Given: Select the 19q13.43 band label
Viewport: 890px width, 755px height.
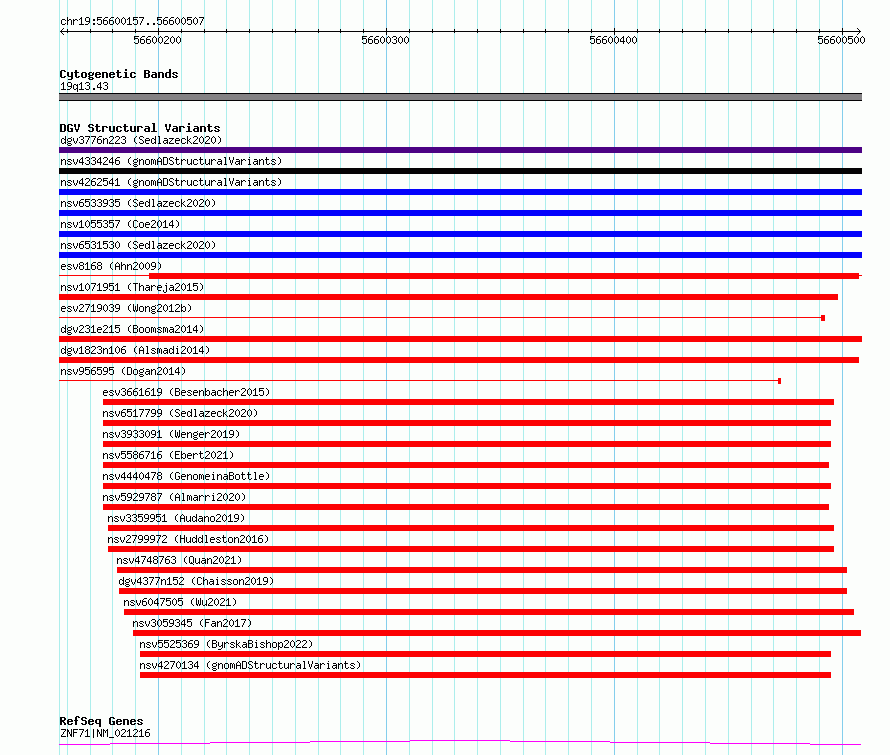Looking at the screenshot, I should point(84,86).
